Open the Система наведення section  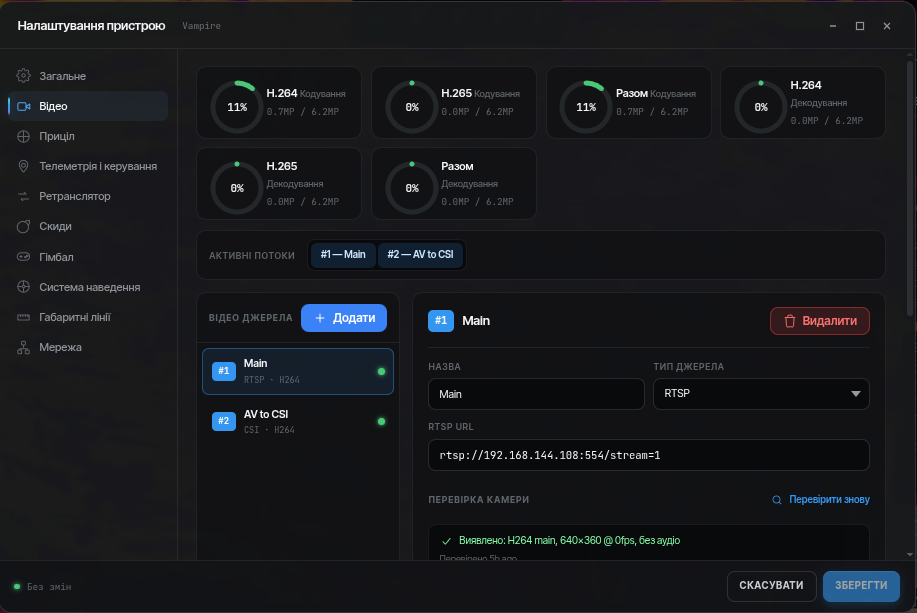(x=88, y=287)
